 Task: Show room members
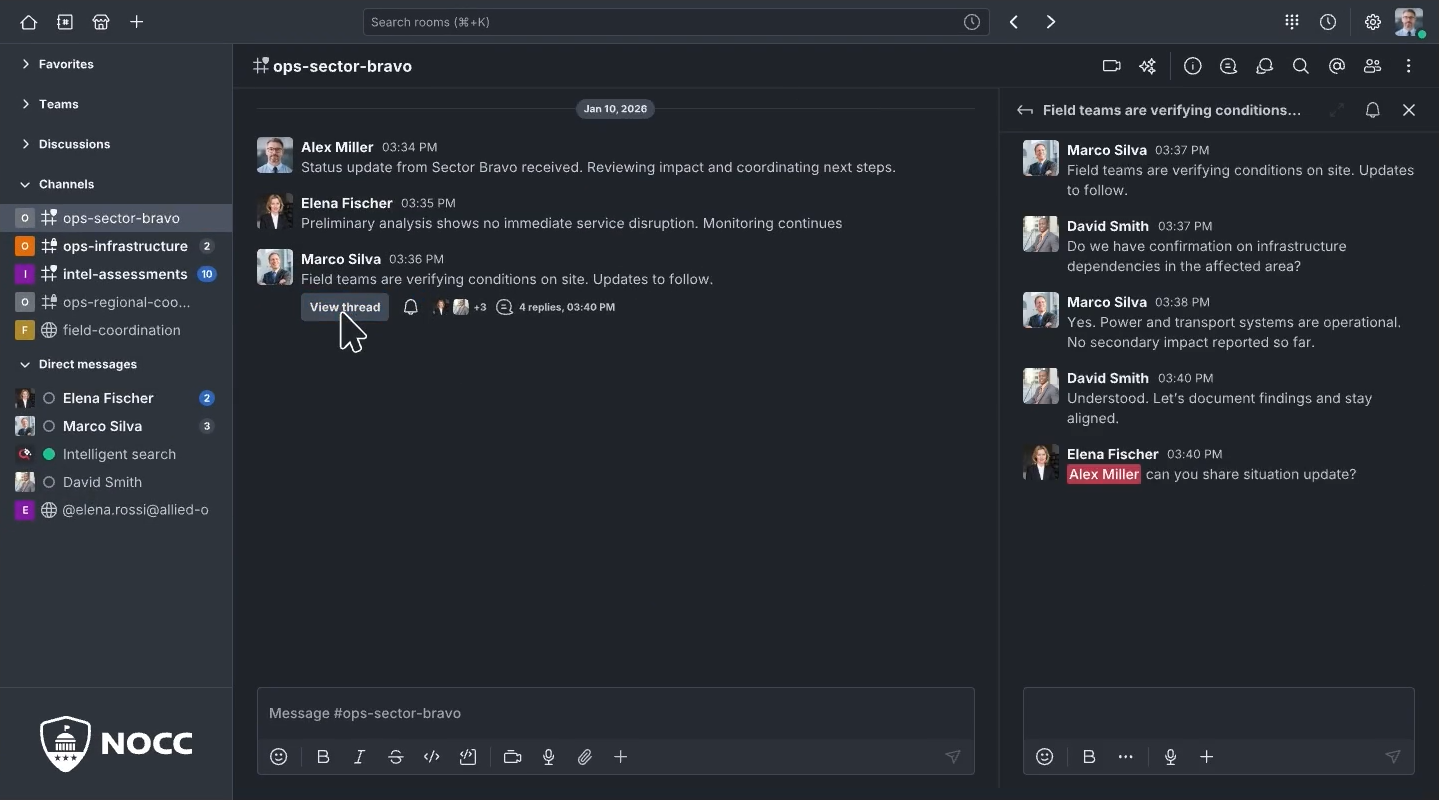[1373, 66]
